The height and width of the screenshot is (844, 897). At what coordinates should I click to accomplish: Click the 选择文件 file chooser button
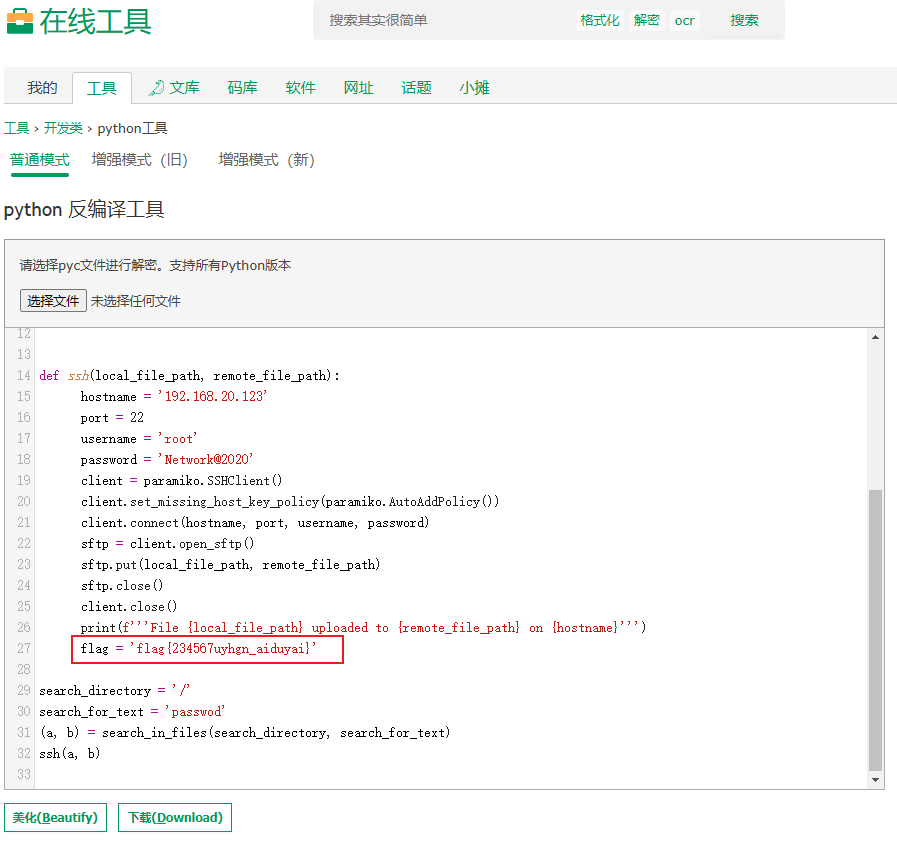pyautogui.click(x=53, y=301)
